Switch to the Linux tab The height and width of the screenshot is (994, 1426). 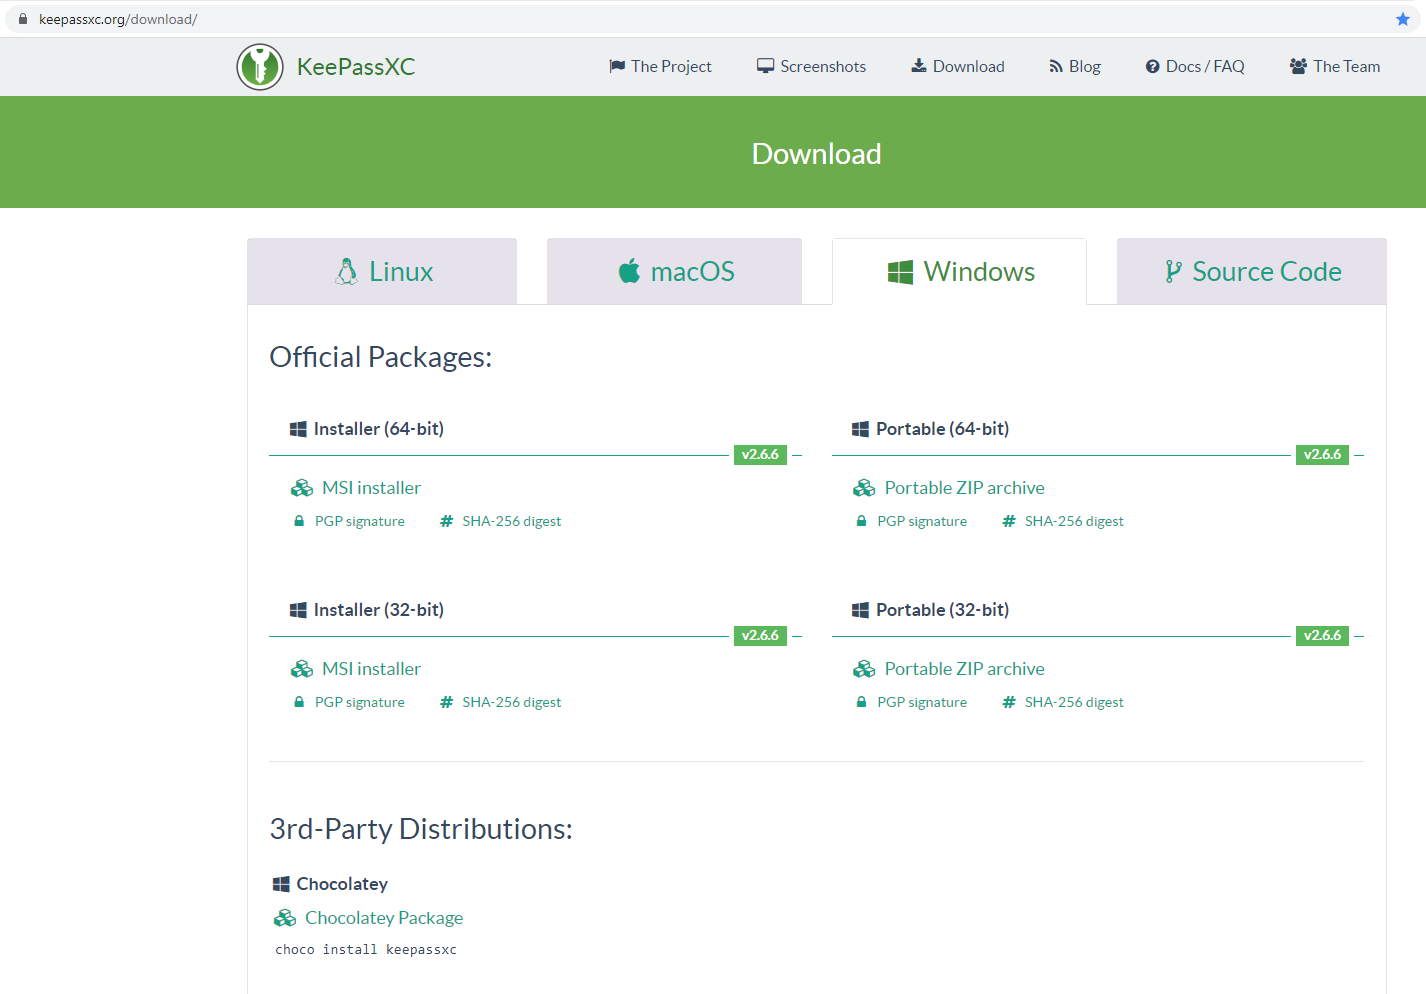tap(382, 271)
